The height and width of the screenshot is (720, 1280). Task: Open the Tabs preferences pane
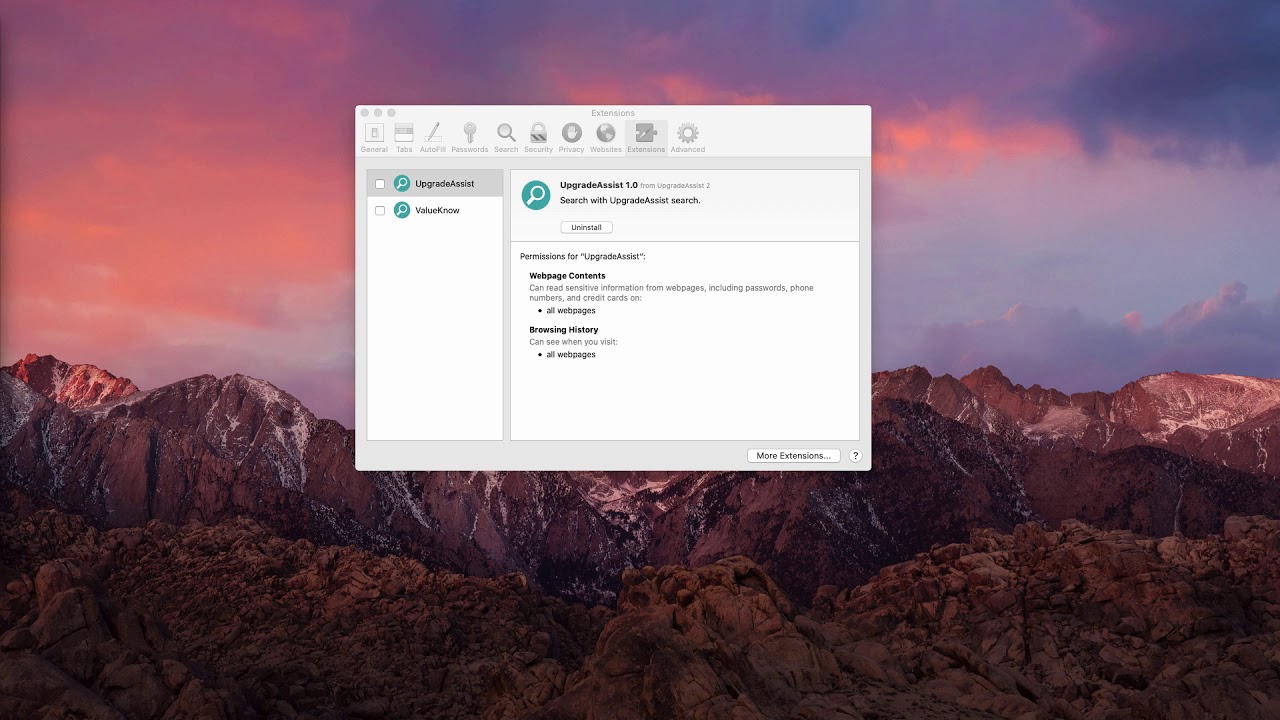(x=404, y=138)
